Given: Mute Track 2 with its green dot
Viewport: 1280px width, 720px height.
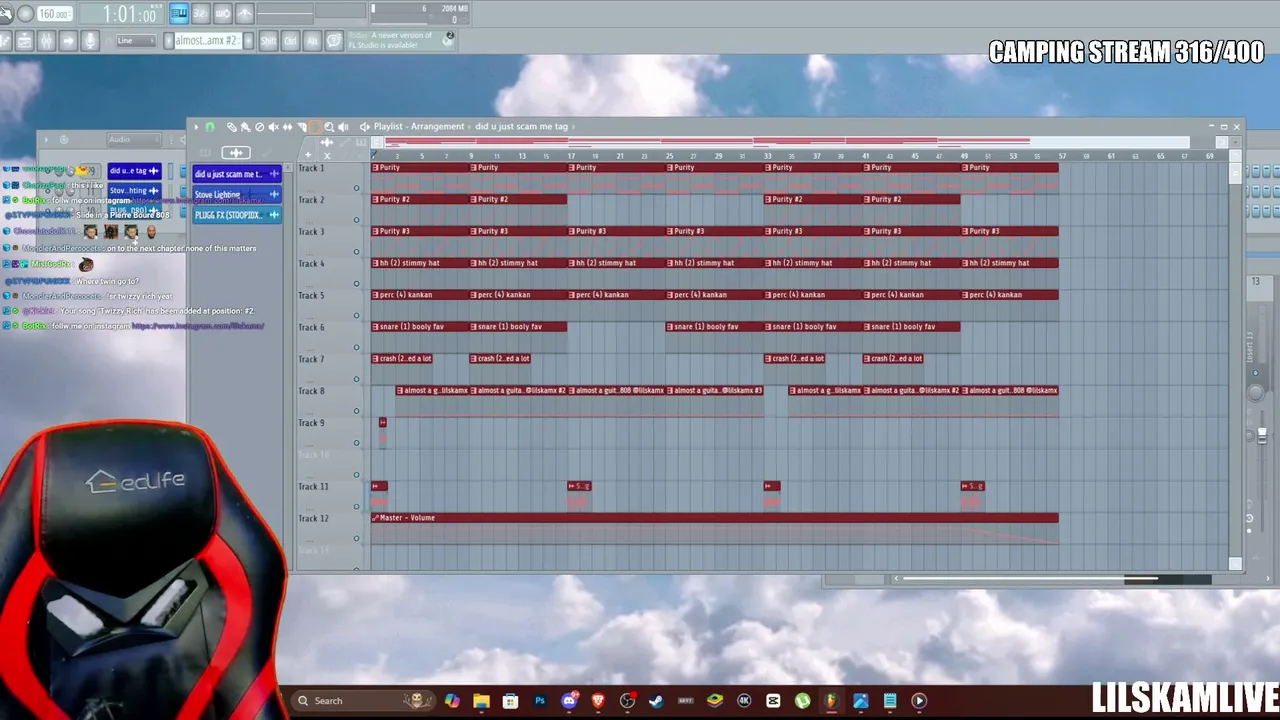Looking at the screenshot, I should 356,220.
